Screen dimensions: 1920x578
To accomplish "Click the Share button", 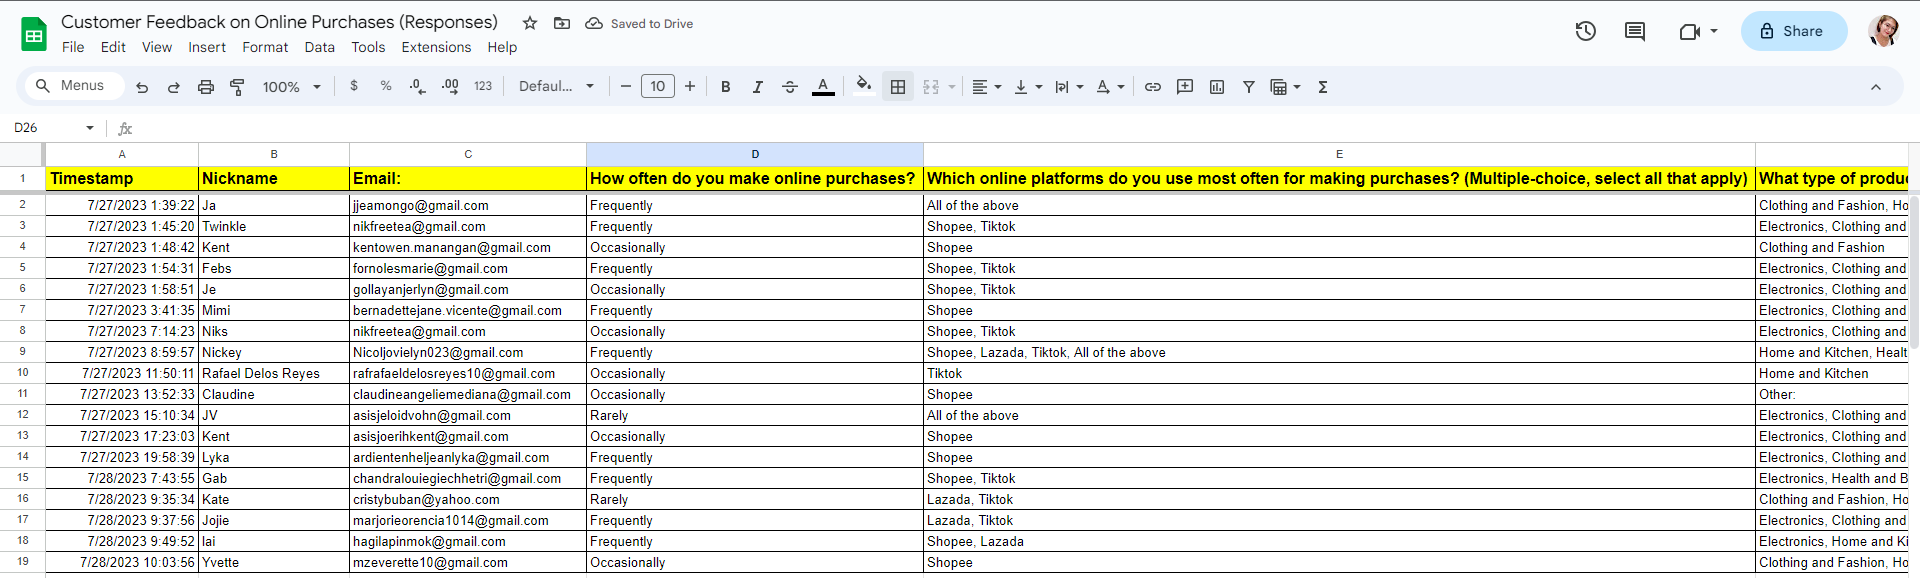I will click(x=1793, y=31).
